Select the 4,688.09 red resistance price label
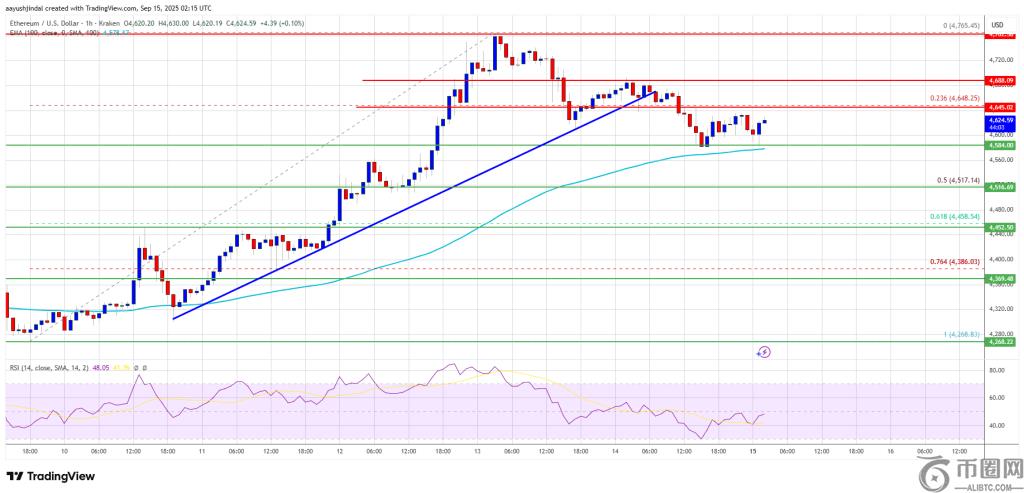This screenshot has width=1024, height=493. point(1001,79)
